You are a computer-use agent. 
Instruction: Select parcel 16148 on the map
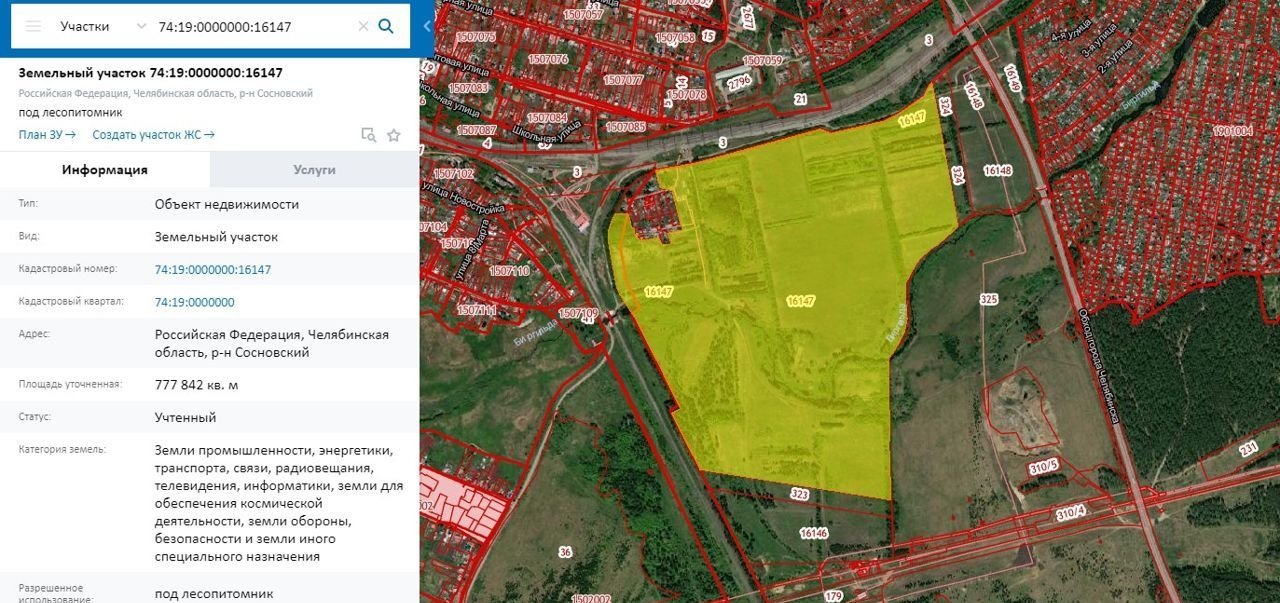[997, 171]
